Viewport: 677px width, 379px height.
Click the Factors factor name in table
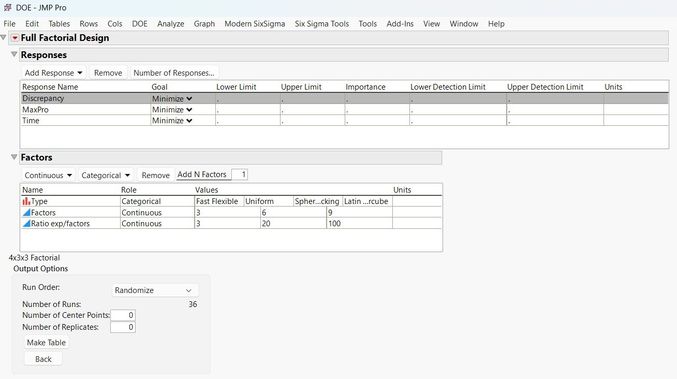click(43, 212)
